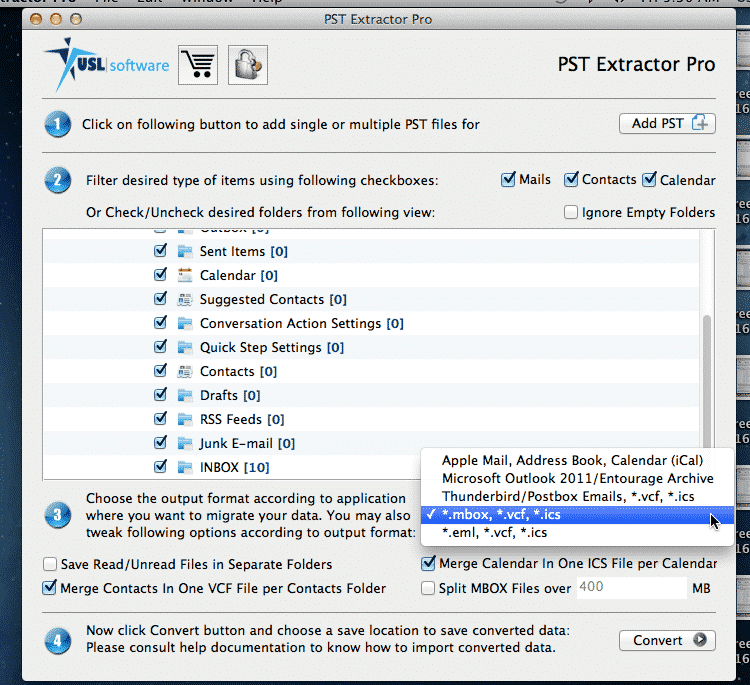The height and width of the screenshot is (685, 750).
Task: Select the Quick Step Settings [0] label
Action: [x=272, y=347]
